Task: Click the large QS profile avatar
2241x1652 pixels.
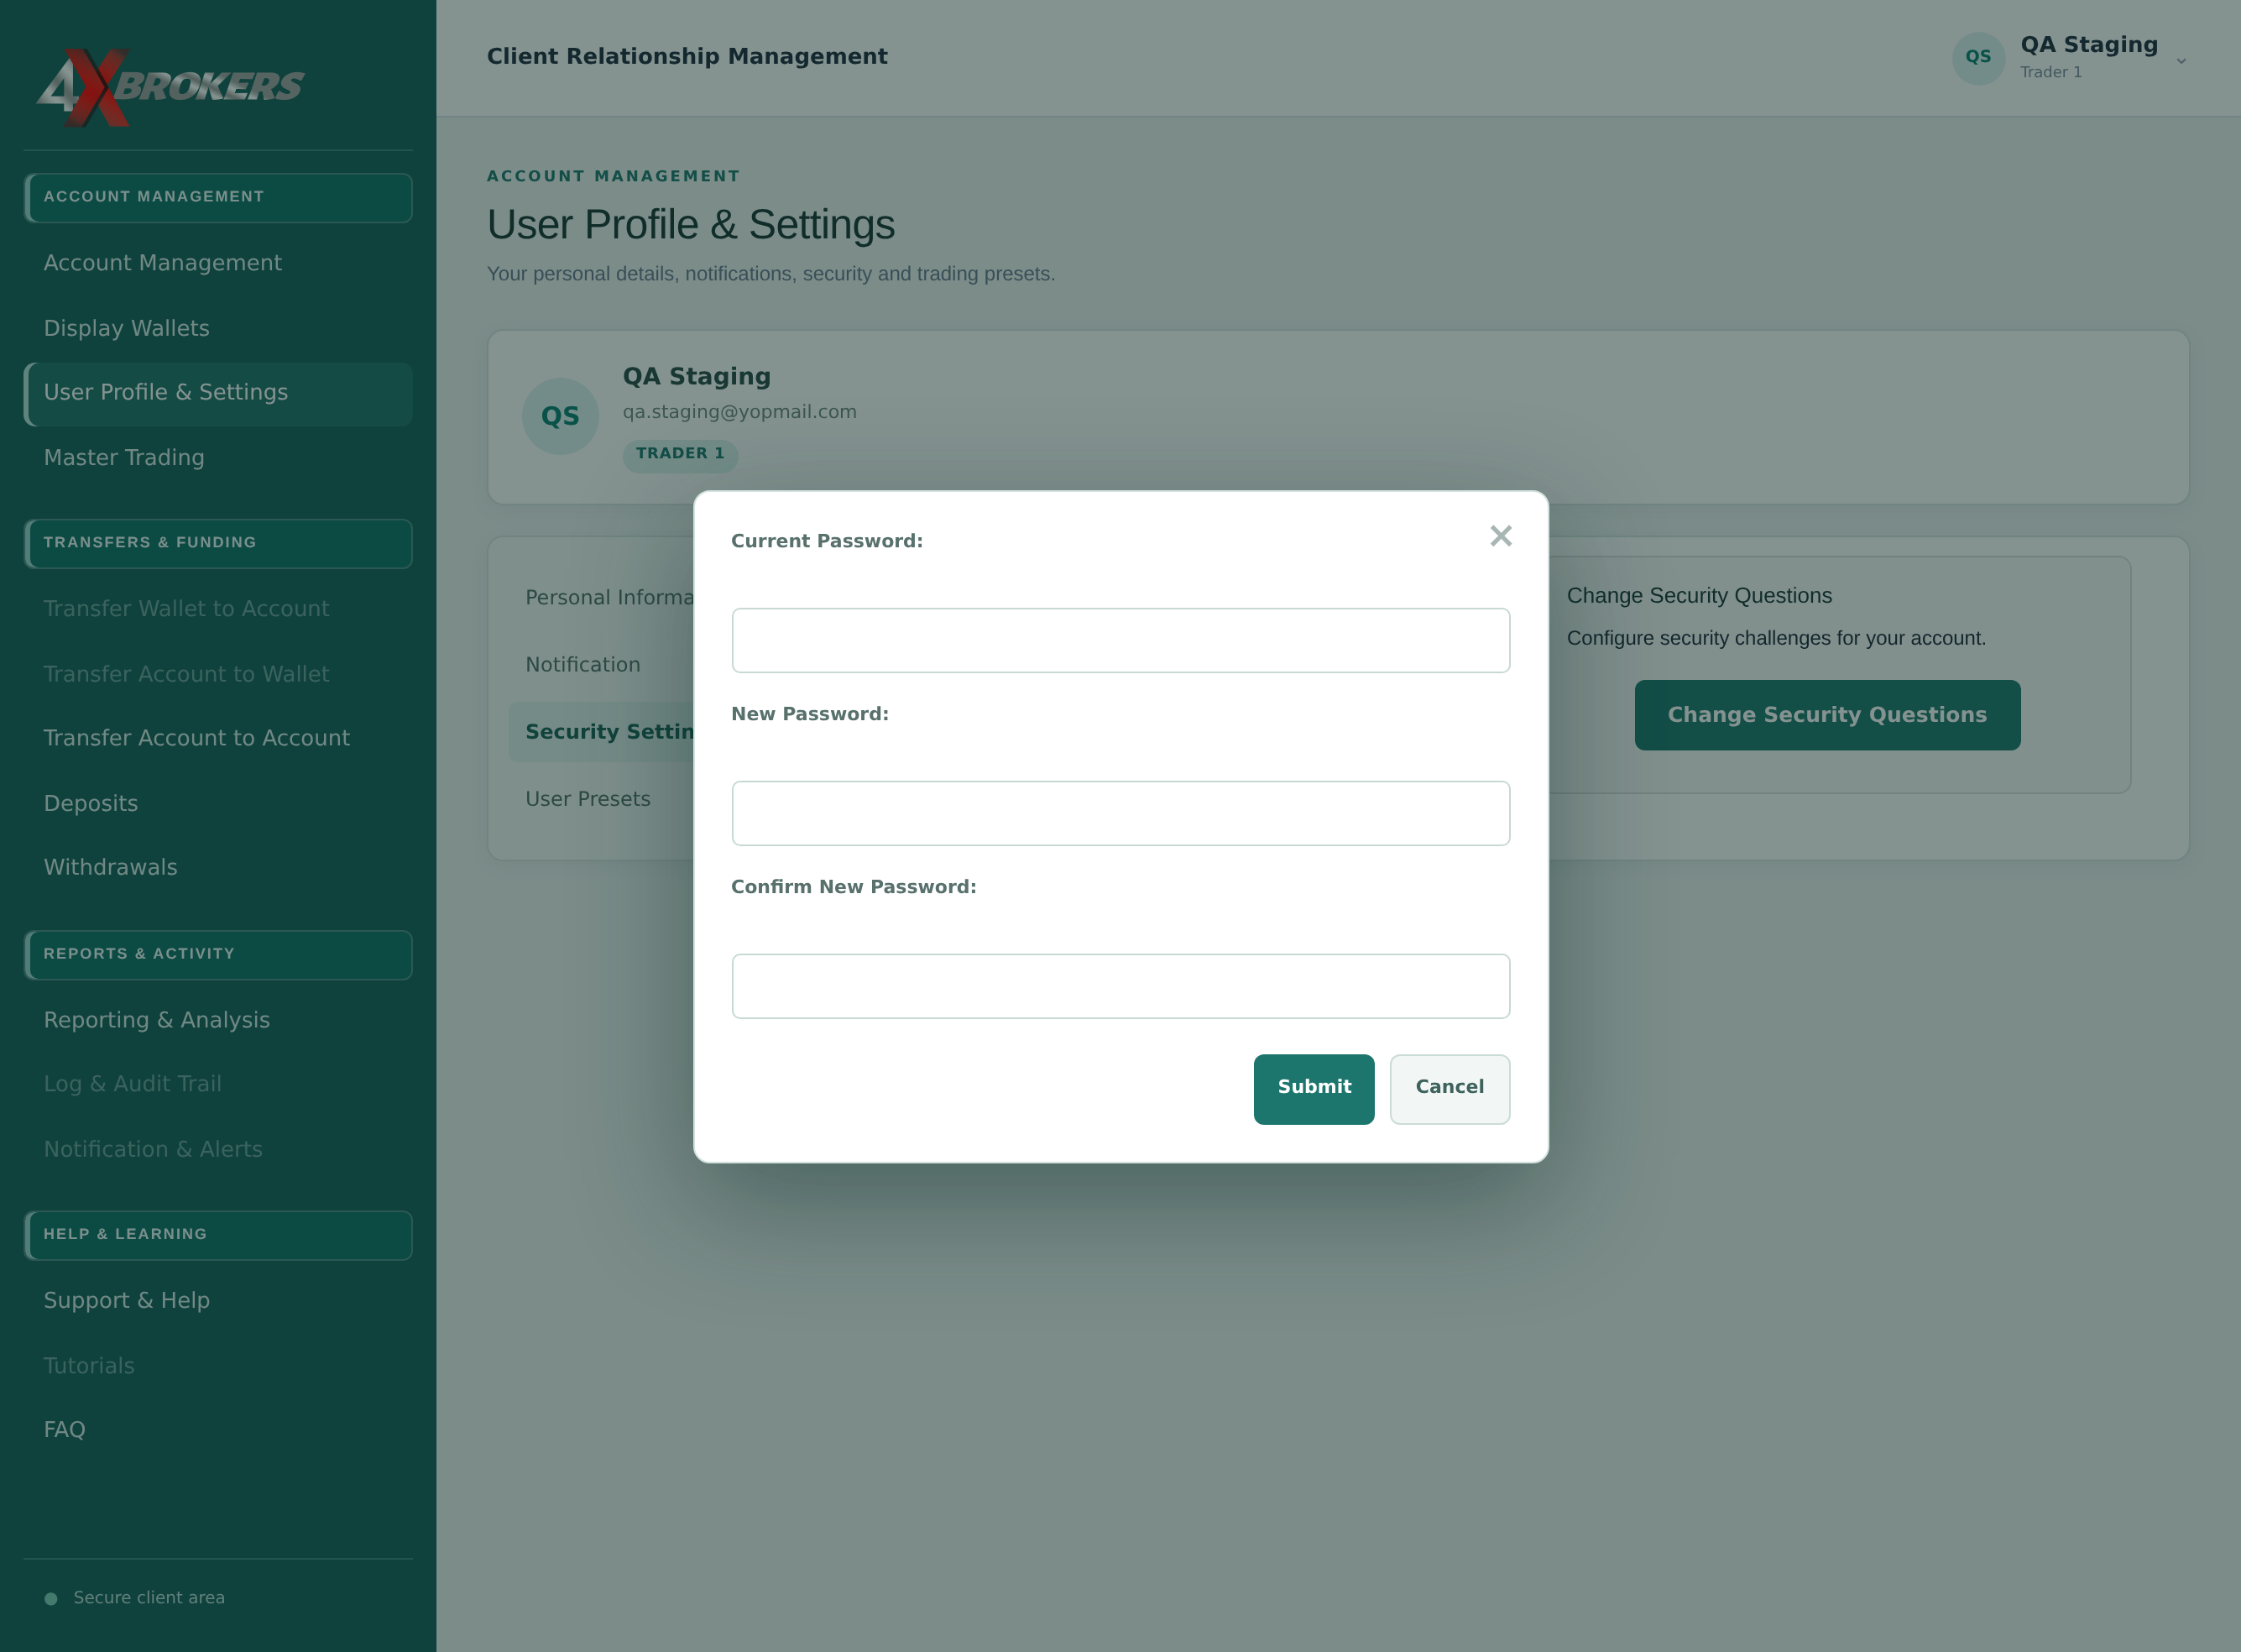Action: (x=560, y=416)
